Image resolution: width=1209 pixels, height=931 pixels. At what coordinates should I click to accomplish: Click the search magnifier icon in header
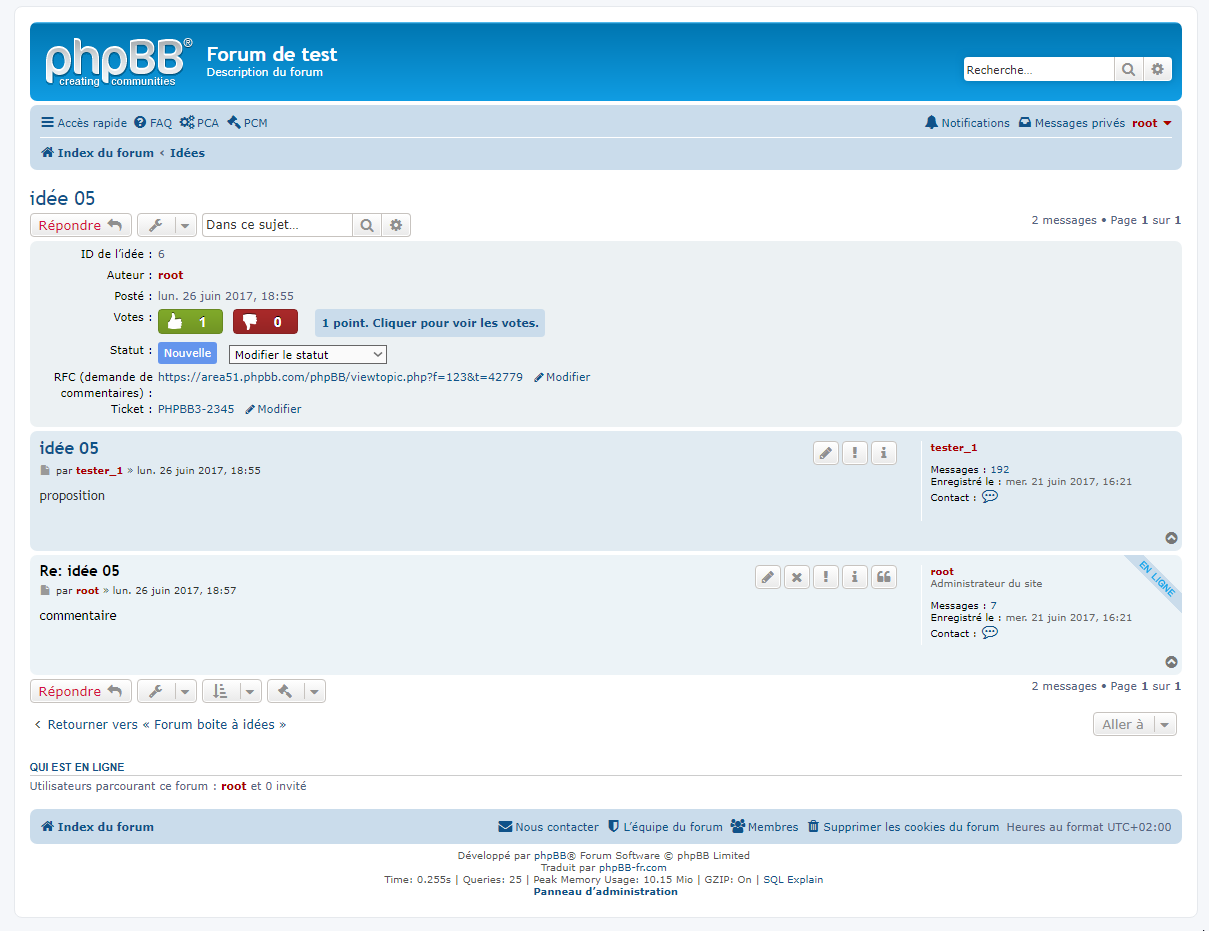click(1128, 70)
